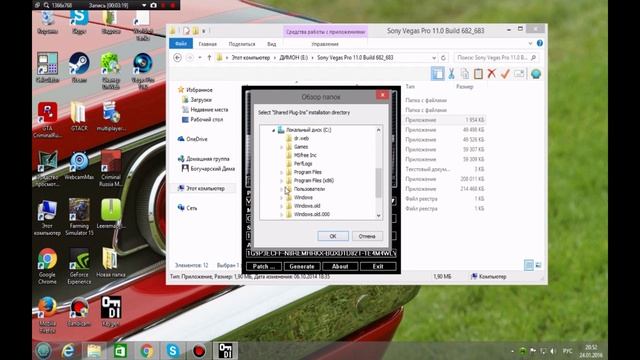Expand the Windows folder node

pos(281,198)
